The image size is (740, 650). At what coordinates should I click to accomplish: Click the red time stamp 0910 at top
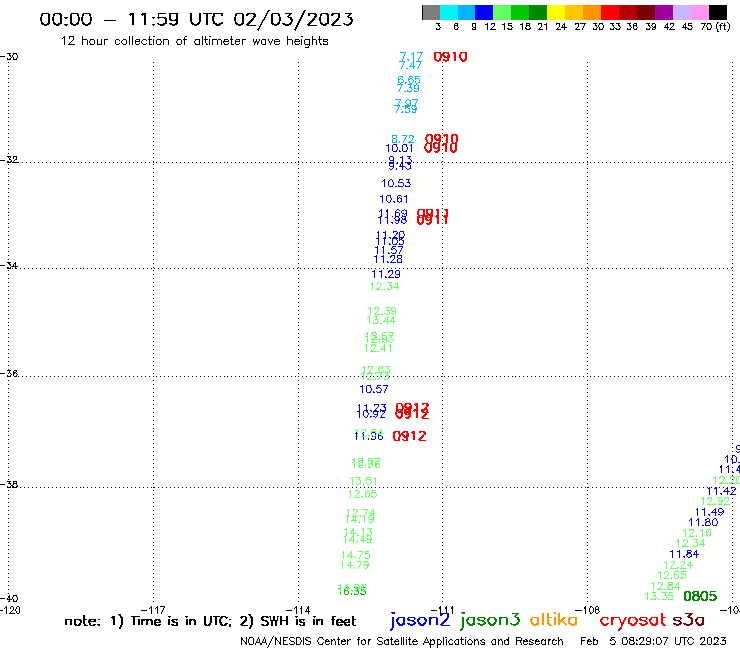click(450, 57)
